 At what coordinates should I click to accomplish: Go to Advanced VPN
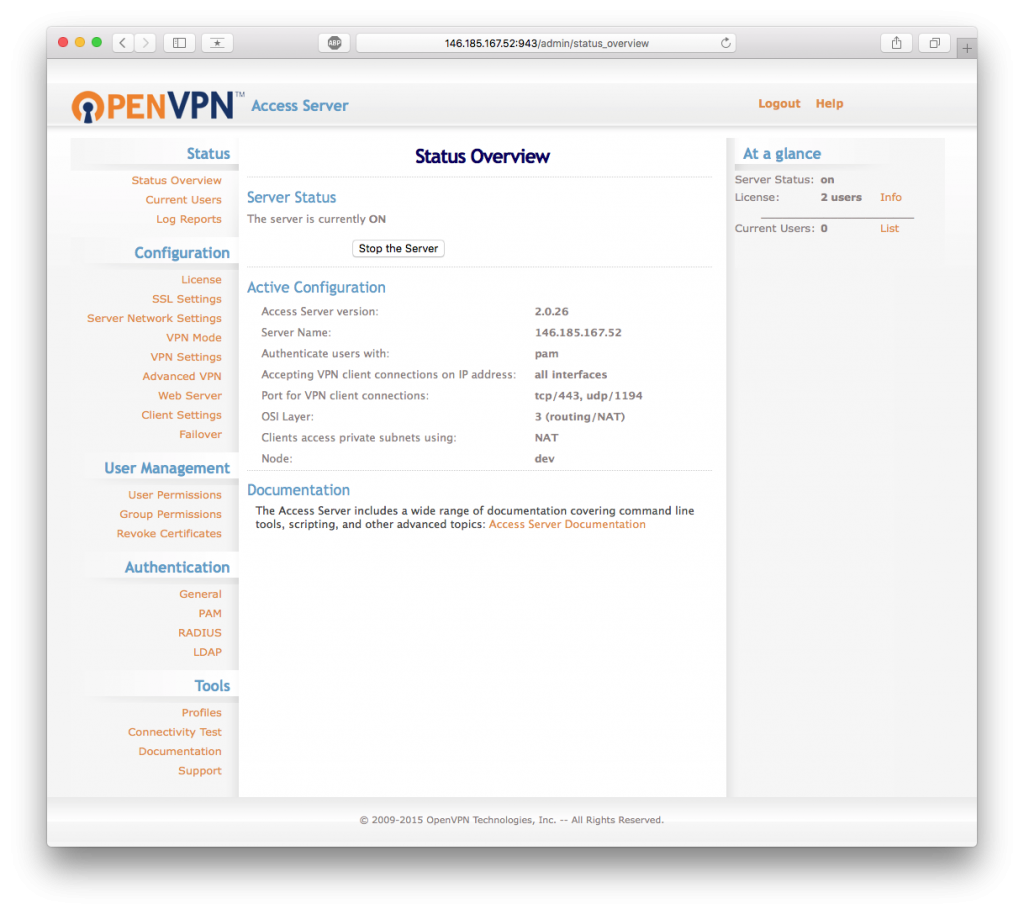pos(182,377)
